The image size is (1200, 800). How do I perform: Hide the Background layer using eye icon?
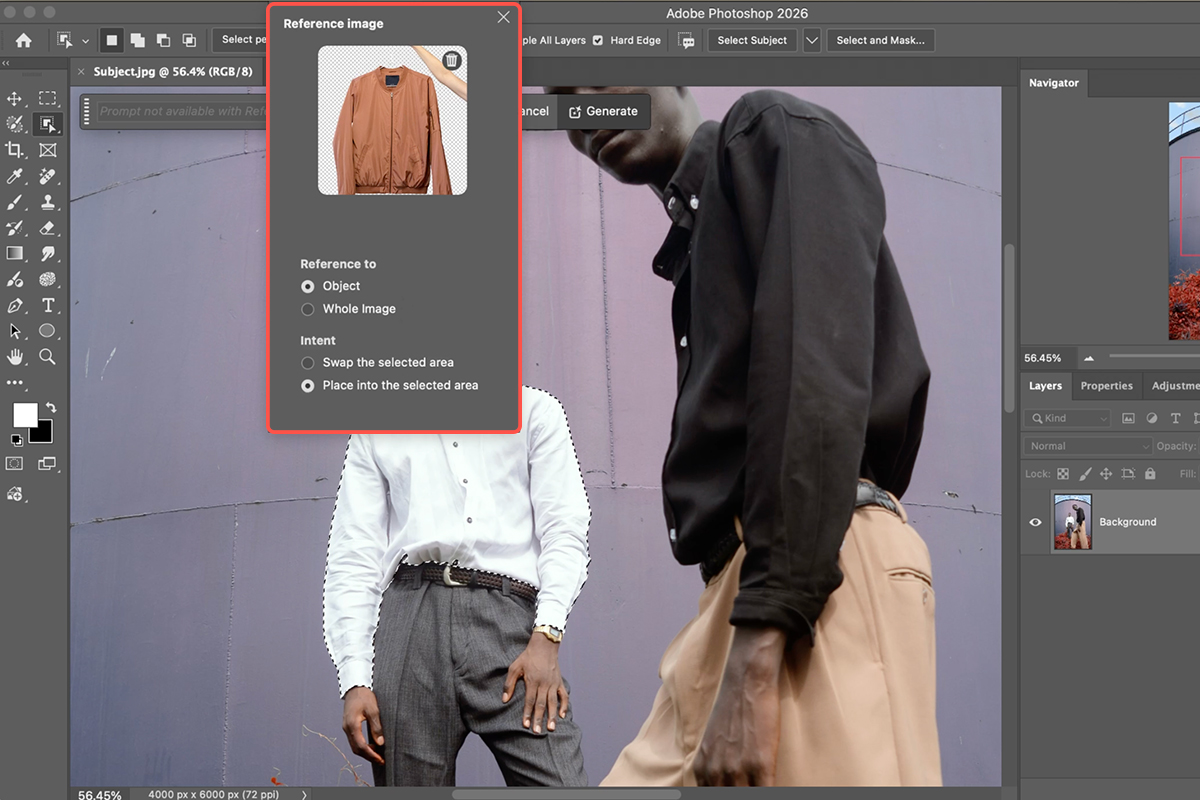[1035, 522]
